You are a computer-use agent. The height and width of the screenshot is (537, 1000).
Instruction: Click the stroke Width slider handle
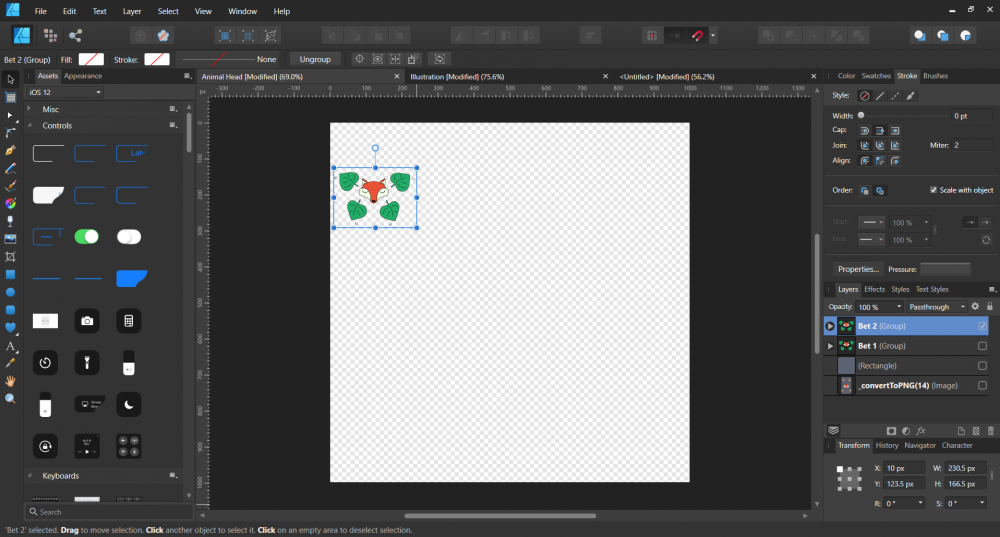tap(861, 116)
